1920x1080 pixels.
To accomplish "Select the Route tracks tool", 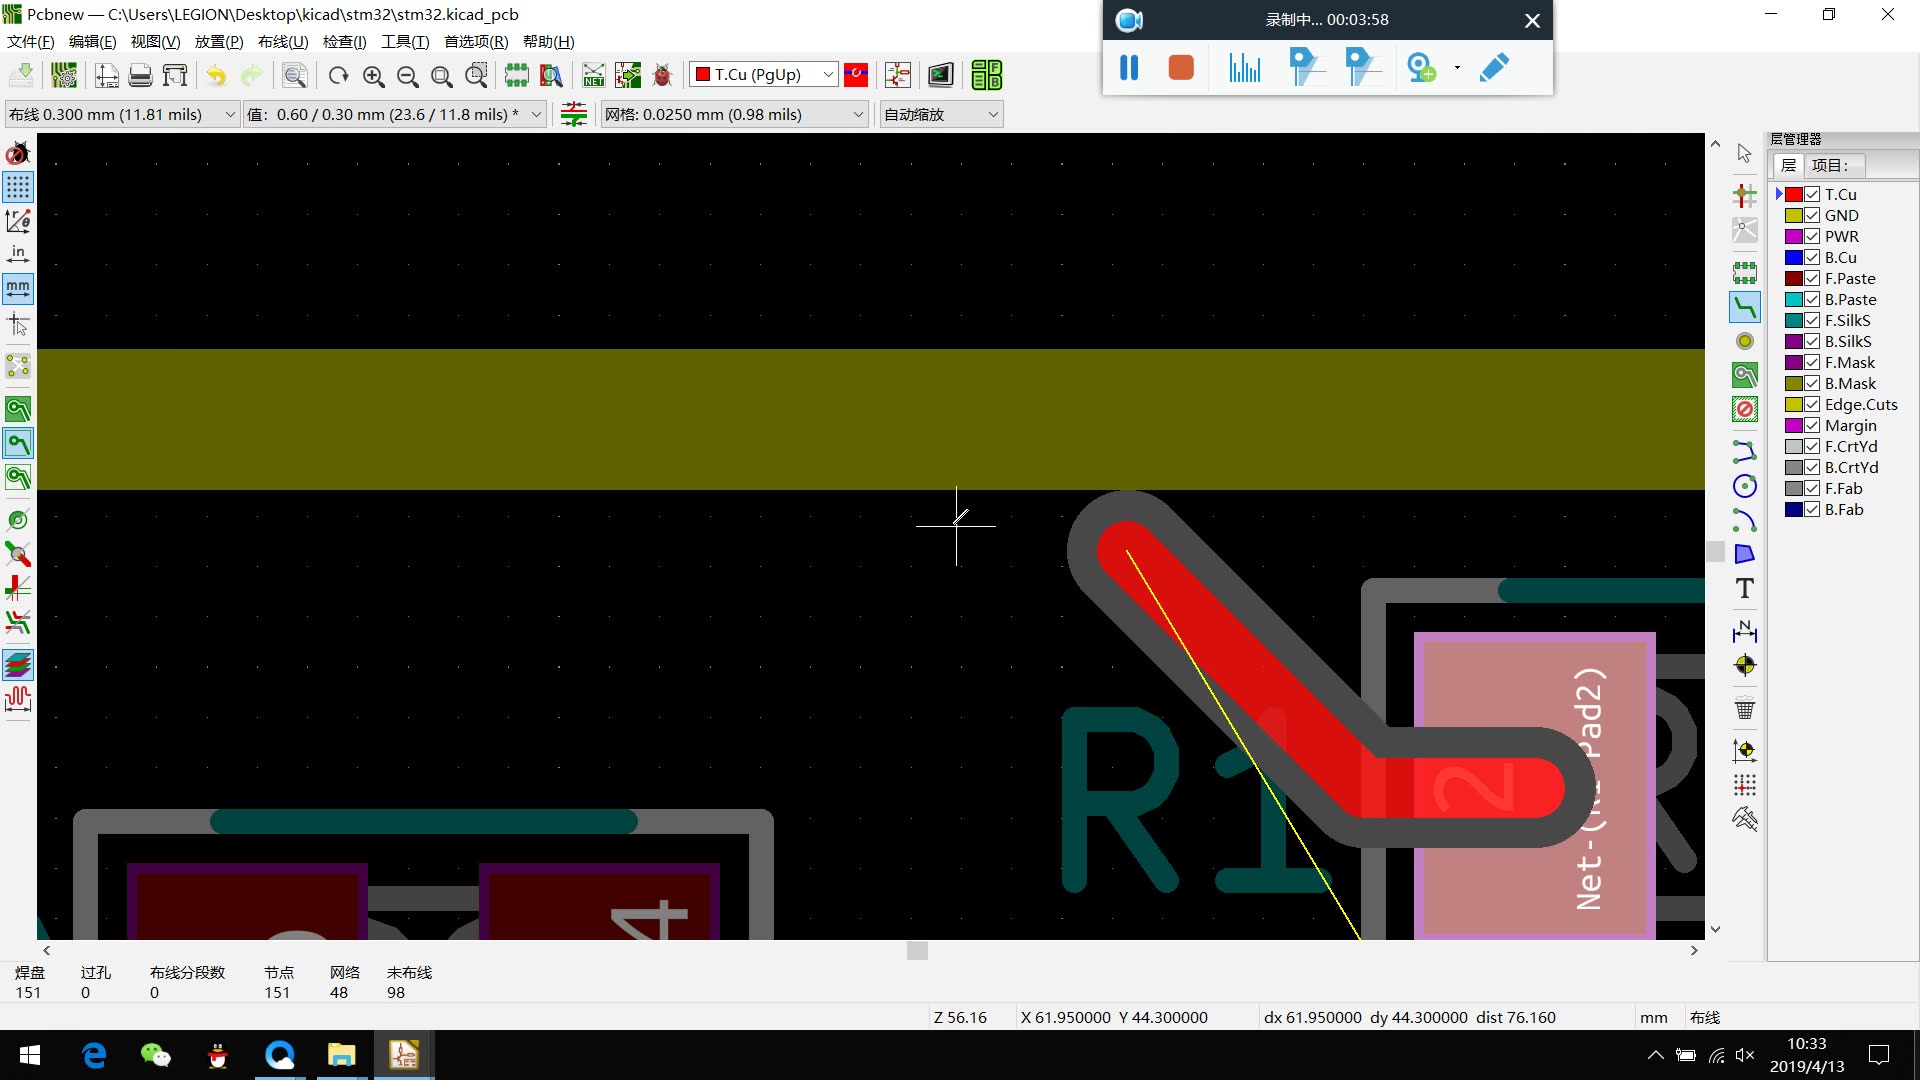I will click(x=1744, y=308).
